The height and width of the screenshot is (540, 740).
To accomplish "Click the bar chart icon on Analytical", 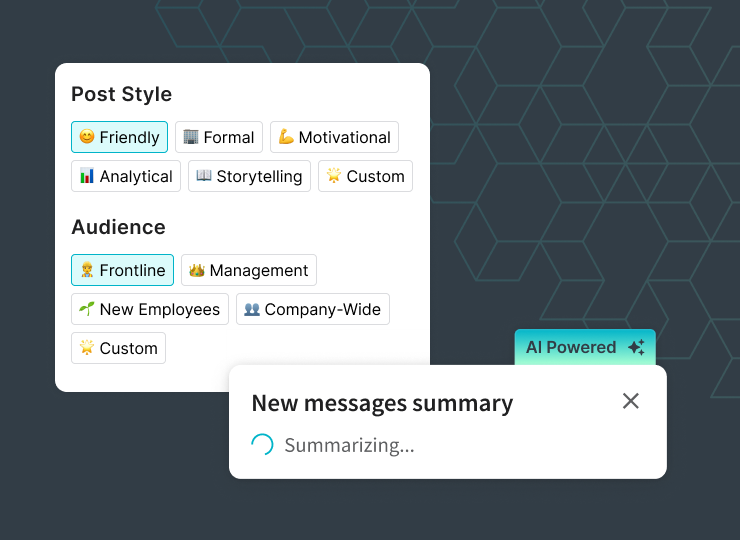I will [x=87, y=176].
